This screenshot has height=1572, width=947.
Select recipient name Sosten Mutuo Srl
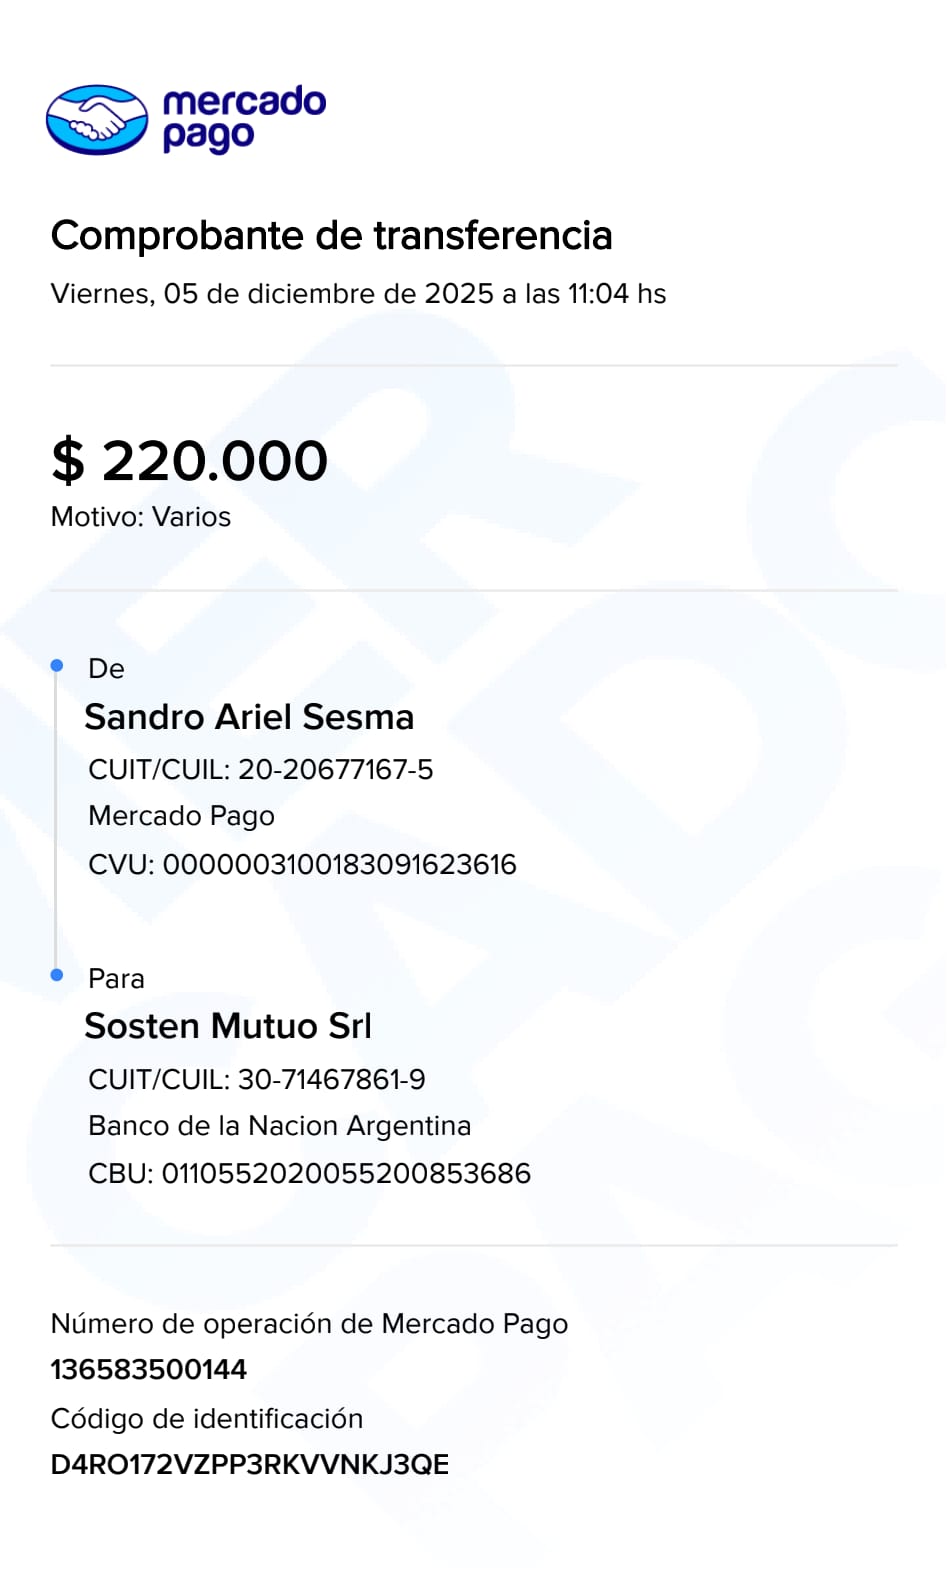(x=228, y=1026)
